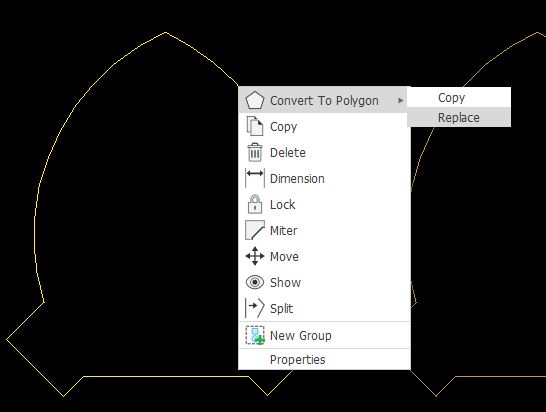Click the Copy pages icon

pos(255,126)
